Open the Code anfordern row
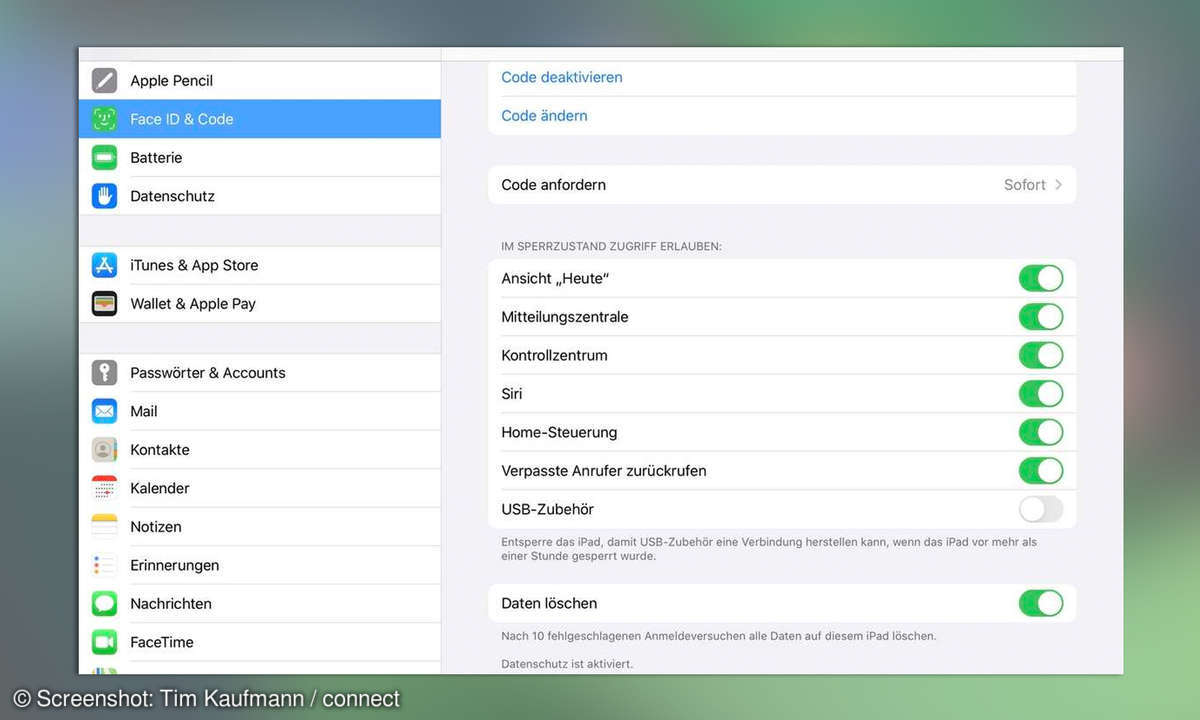Image resolution: width=1200 pixels, height=720 pixels. [782, 185]
